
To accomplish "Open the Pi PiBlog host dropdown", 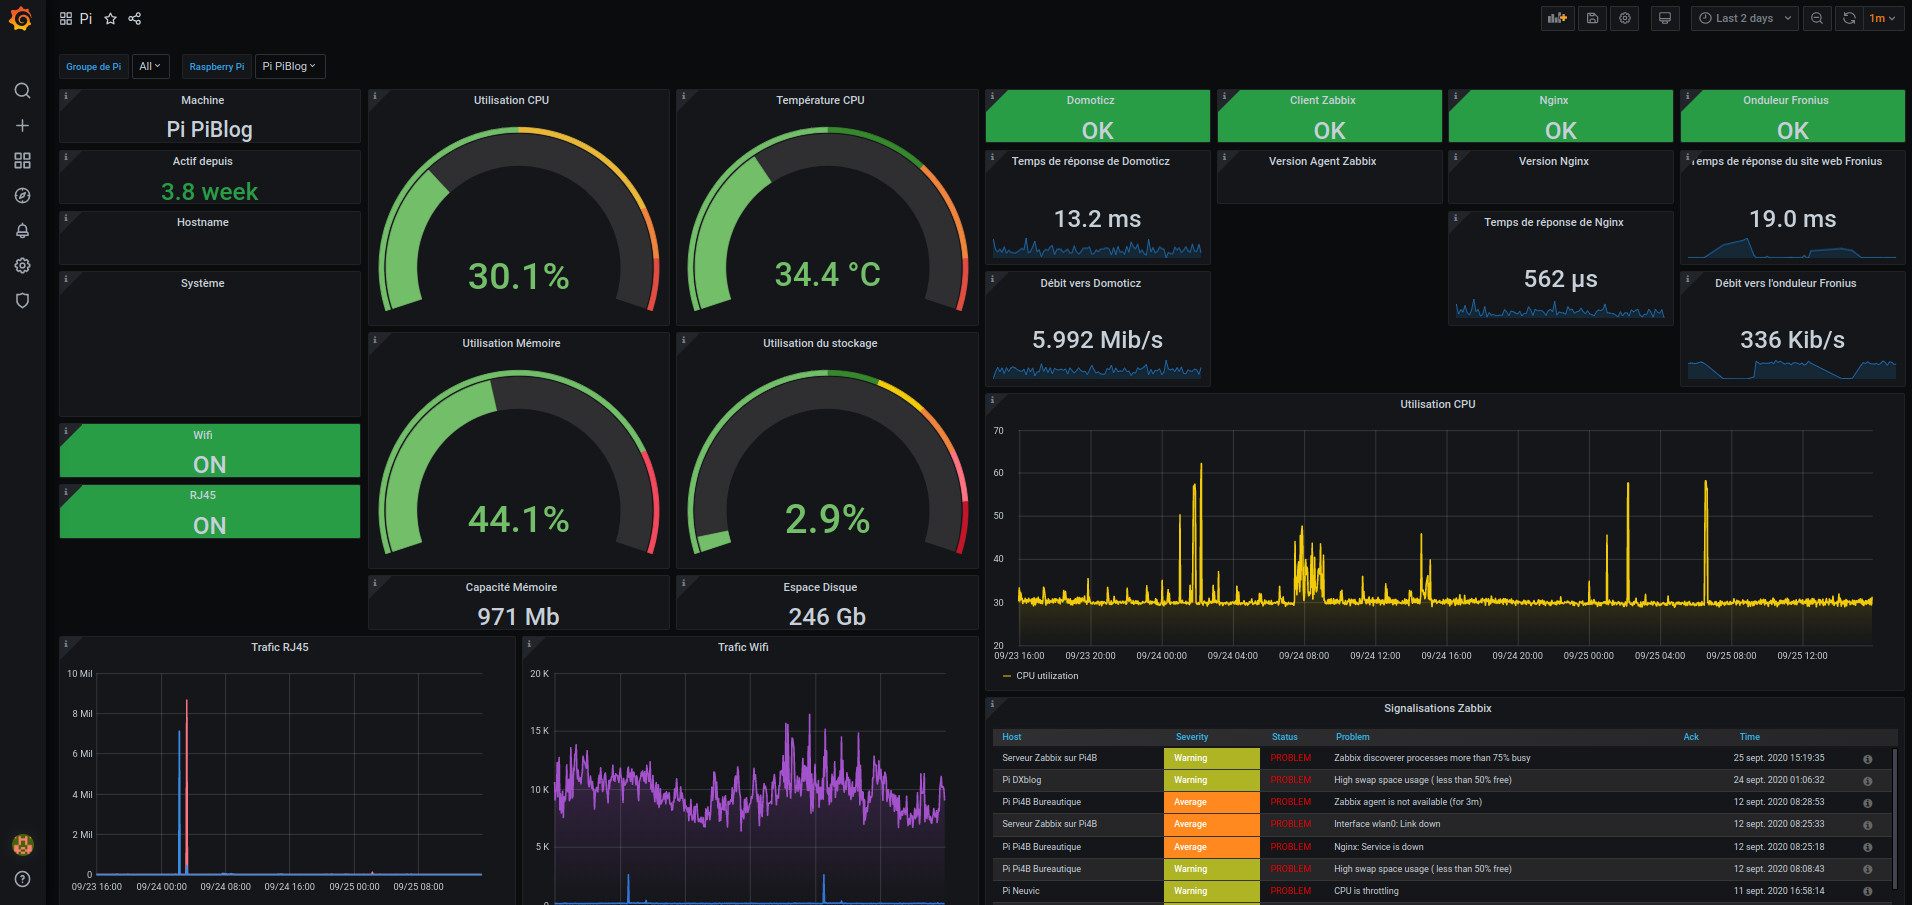I will [290, 66].
